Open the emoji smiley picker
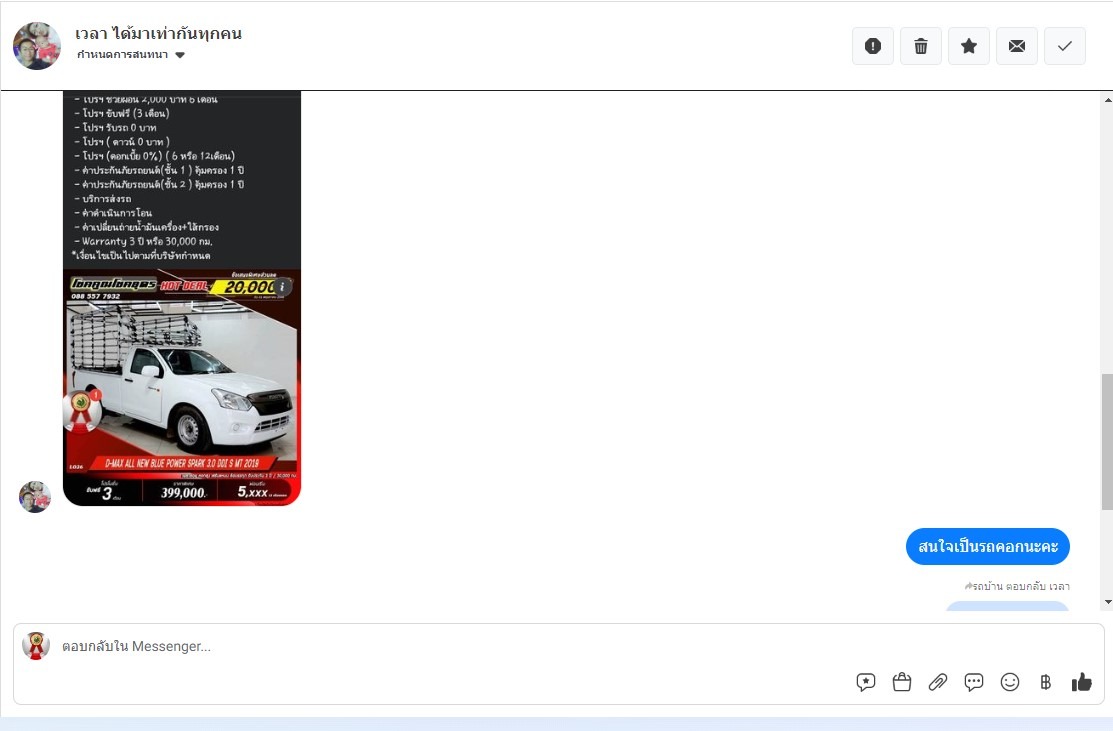 click(1009, 682)
